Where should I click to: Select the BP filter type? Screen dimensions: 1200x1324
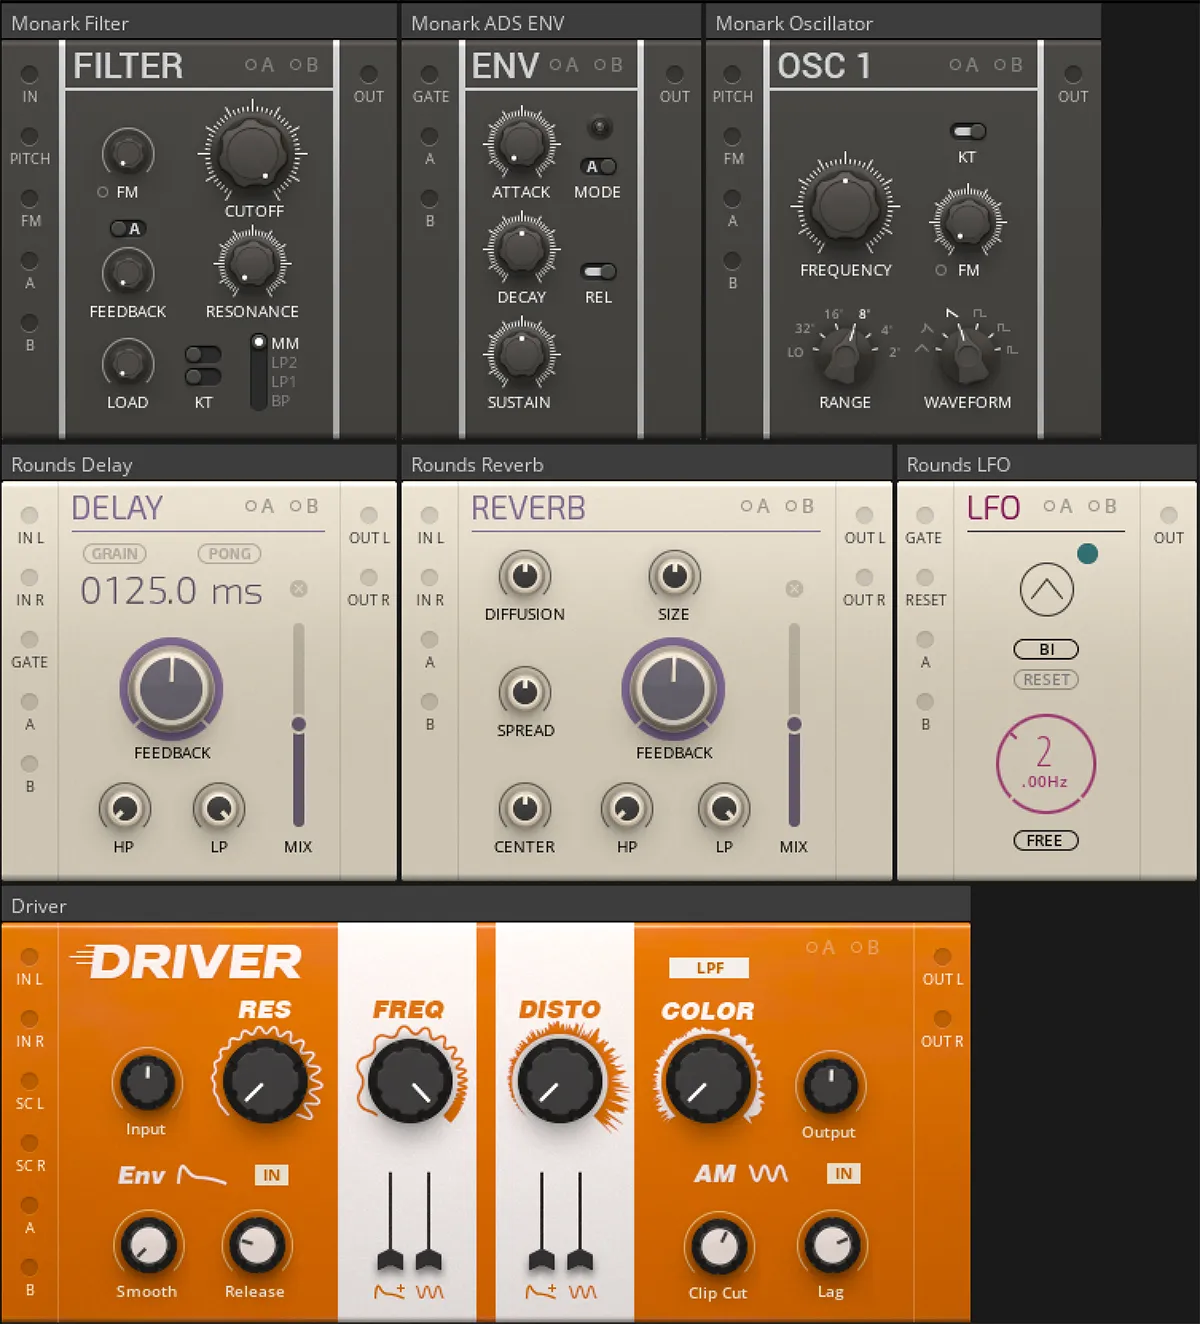[x=280, y=400]
